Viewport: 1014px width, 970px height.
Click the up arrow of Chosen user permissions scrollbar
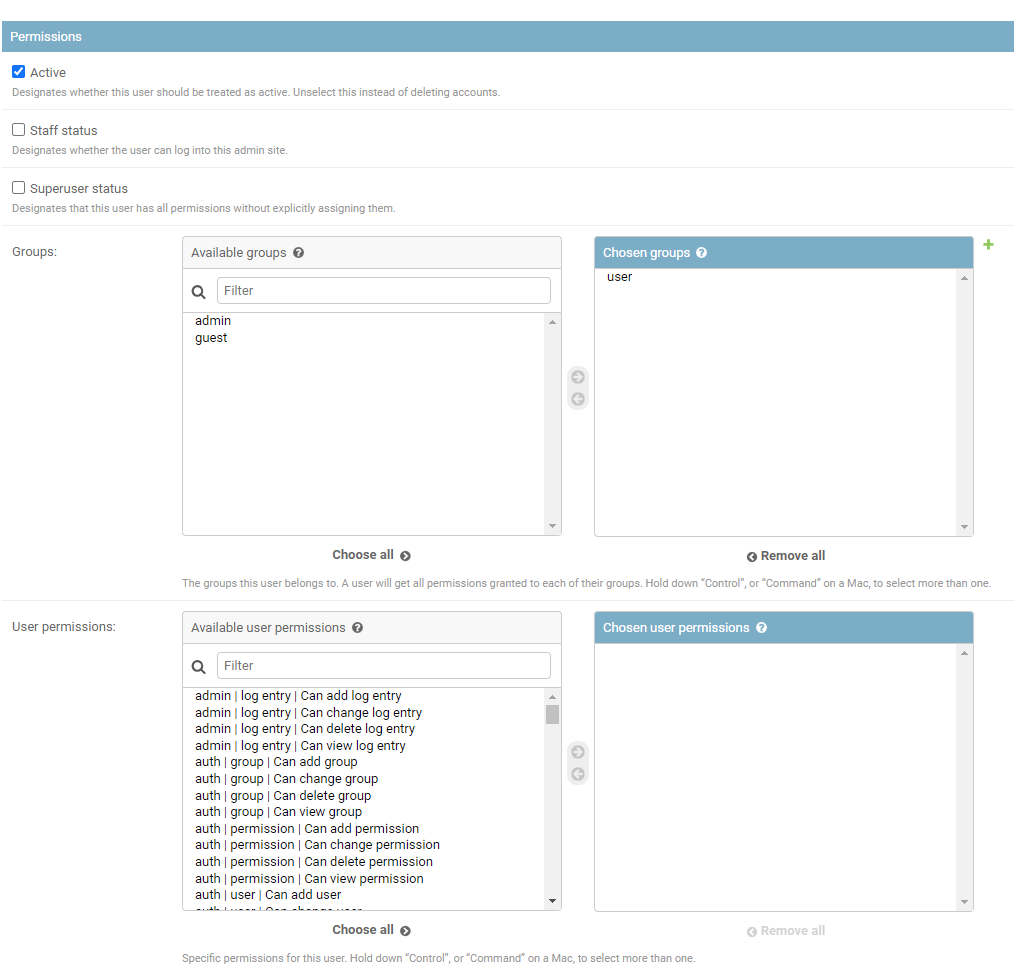[964, 653]
